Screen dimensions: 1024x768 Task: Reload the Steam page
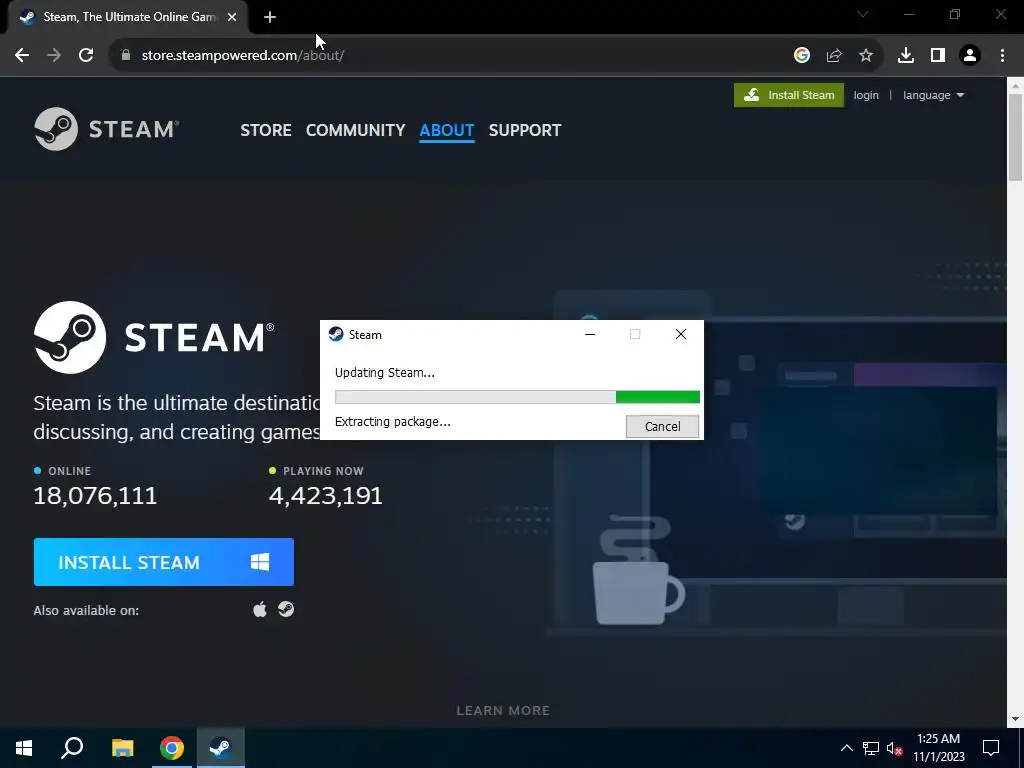tap(86, 56)
